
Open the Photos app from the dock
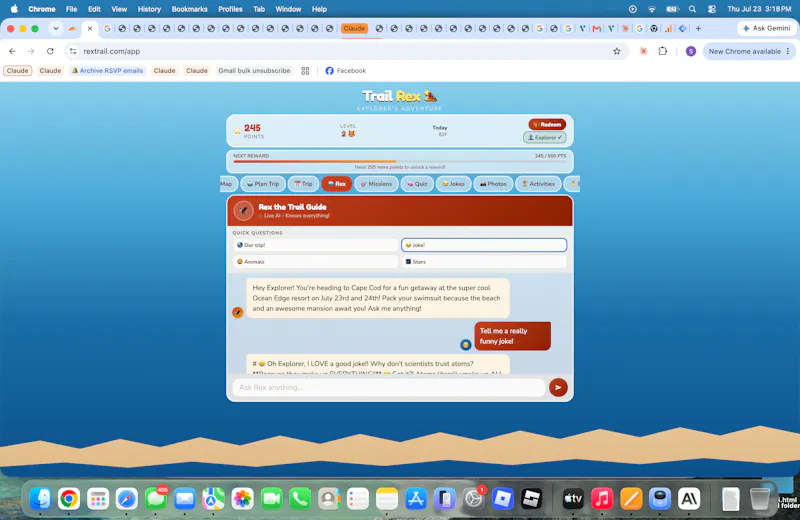[x=242, y=499]
